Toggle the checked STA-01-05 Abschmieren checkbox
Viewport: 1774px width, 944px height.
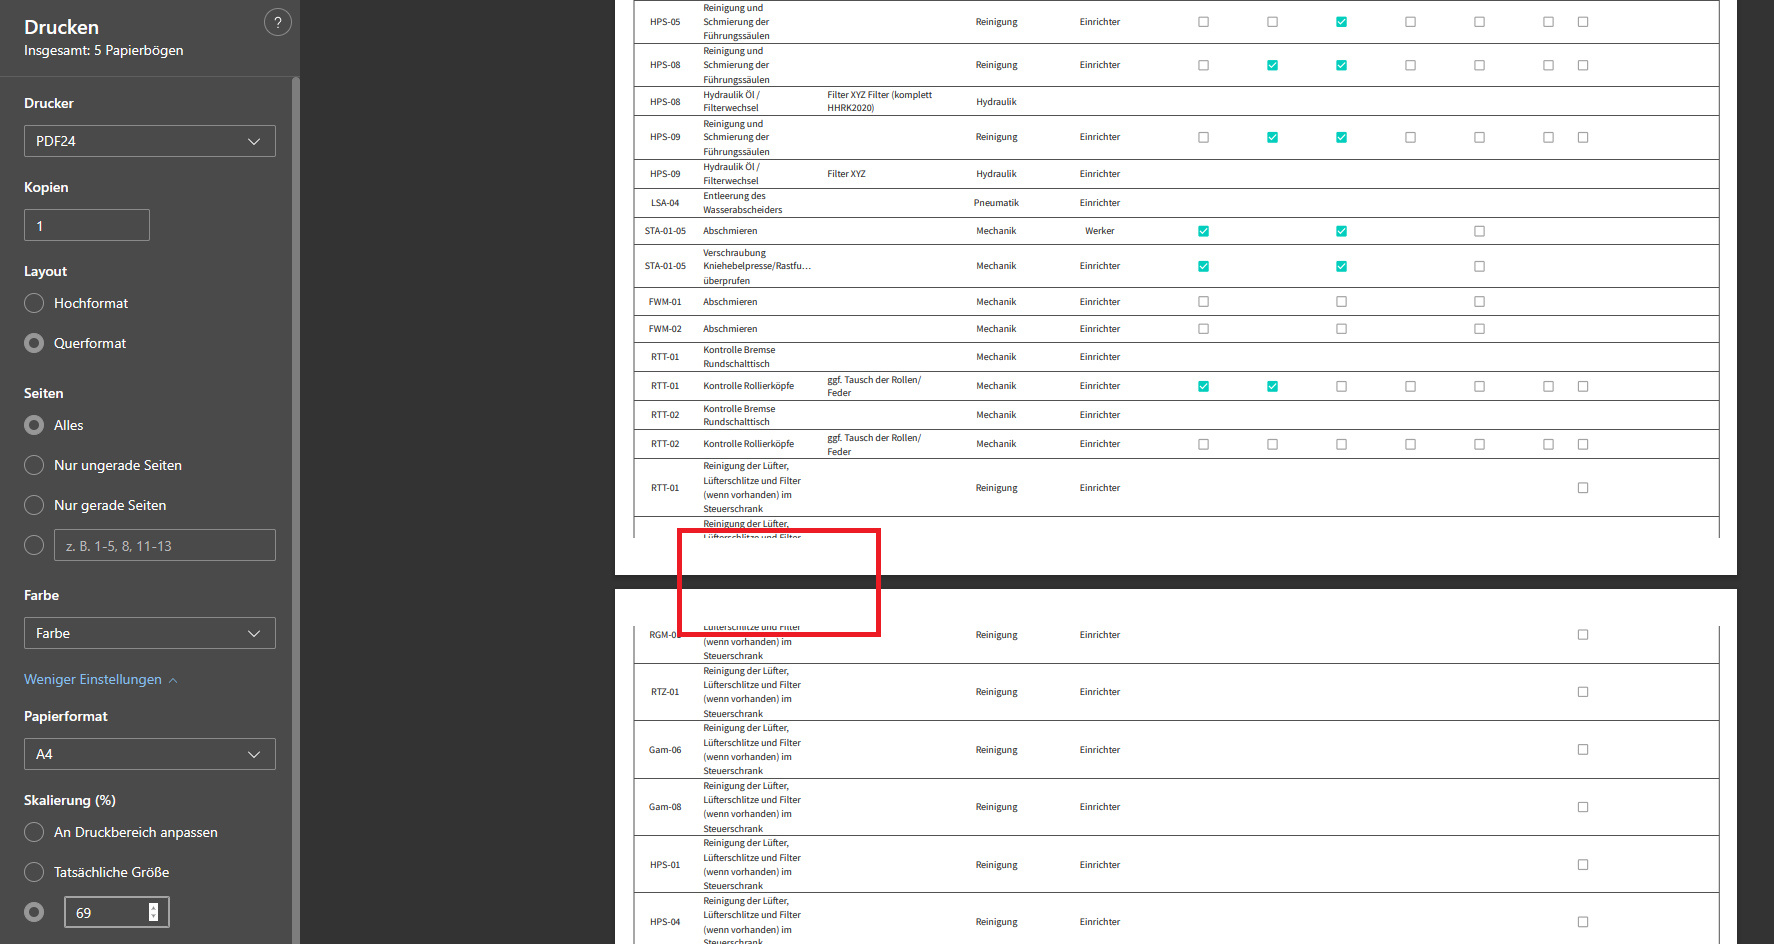pyautogui.click(x=1203, y=230)
